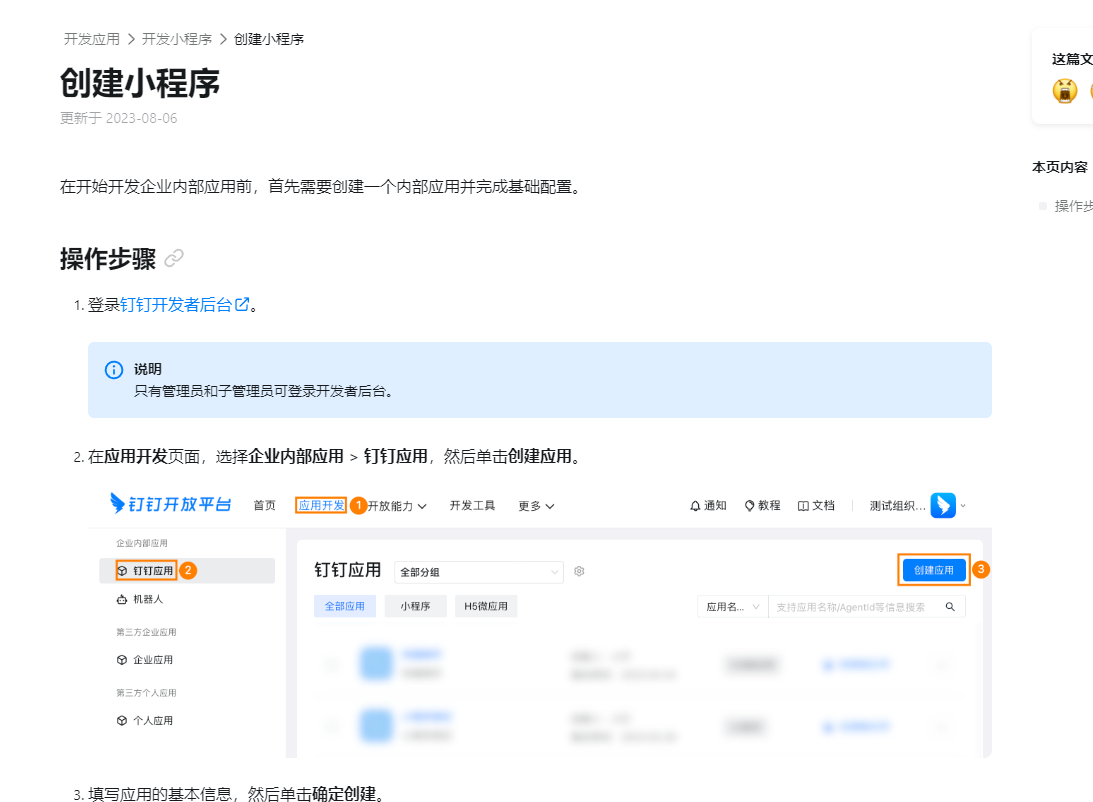Select 企业应用 in the sidebar

(x=145, y=660)
